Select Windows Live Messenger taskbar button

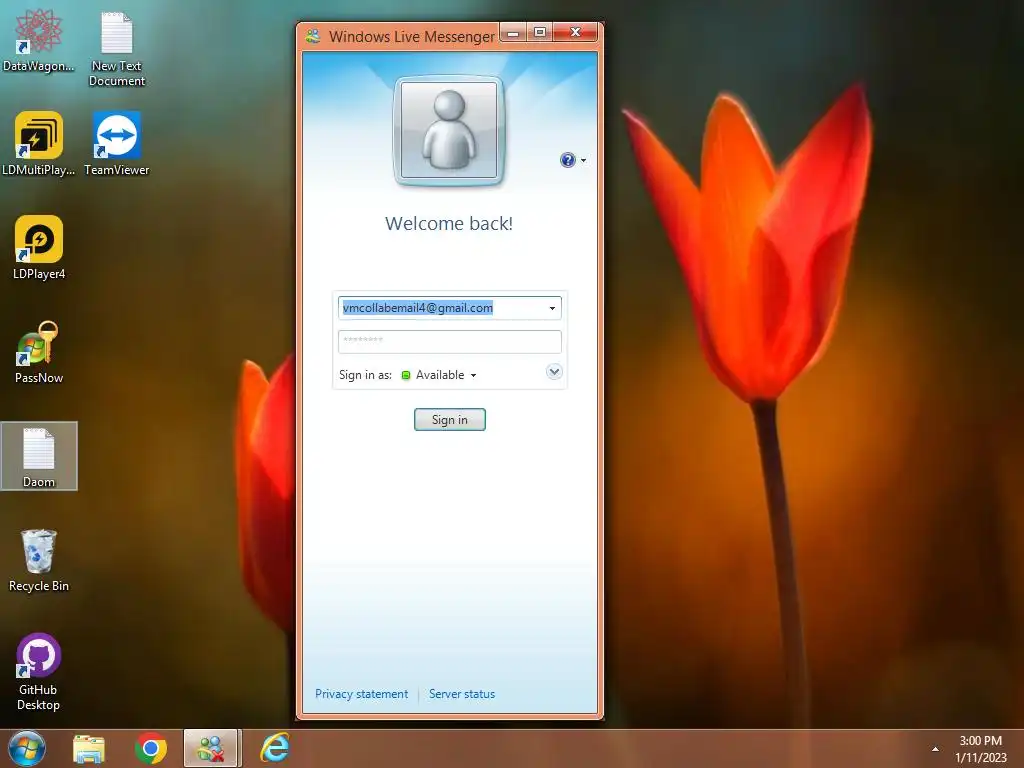(211, 748)
